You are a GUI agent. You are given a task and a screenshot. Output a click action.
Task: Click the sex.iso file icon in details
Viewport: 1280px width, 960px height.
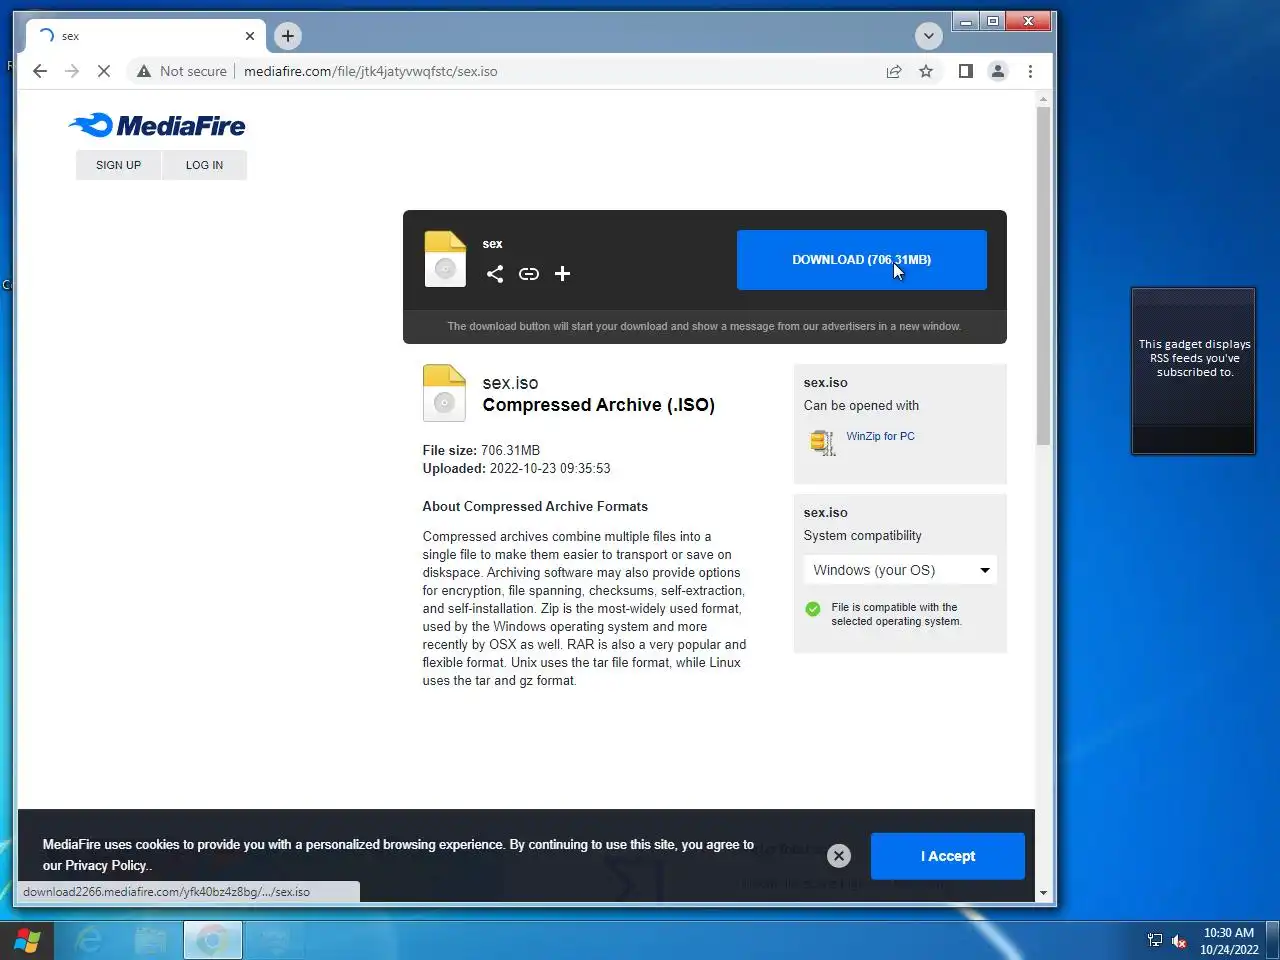coord(444,393)
